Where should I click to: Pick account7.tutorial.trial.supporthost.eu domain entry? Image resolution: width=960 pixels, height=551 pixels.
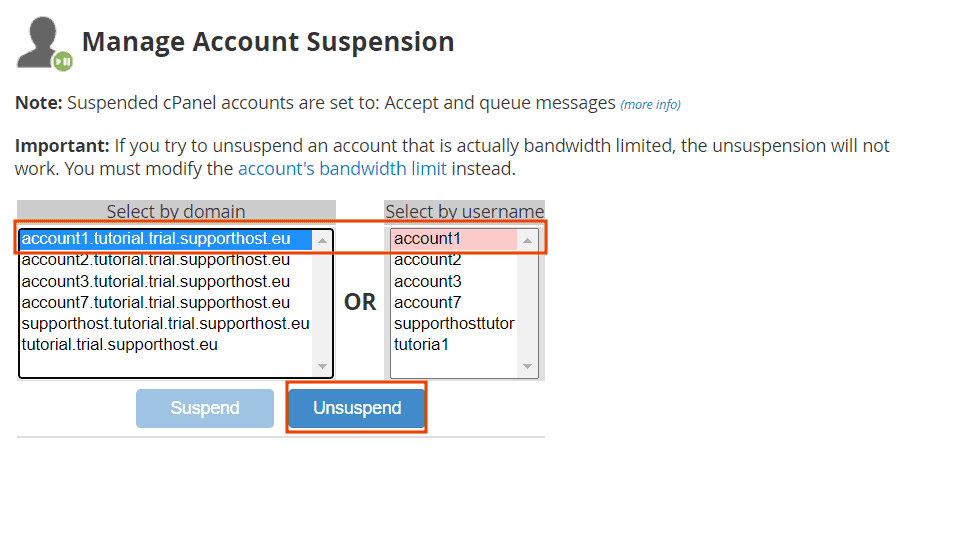point(156,302)
